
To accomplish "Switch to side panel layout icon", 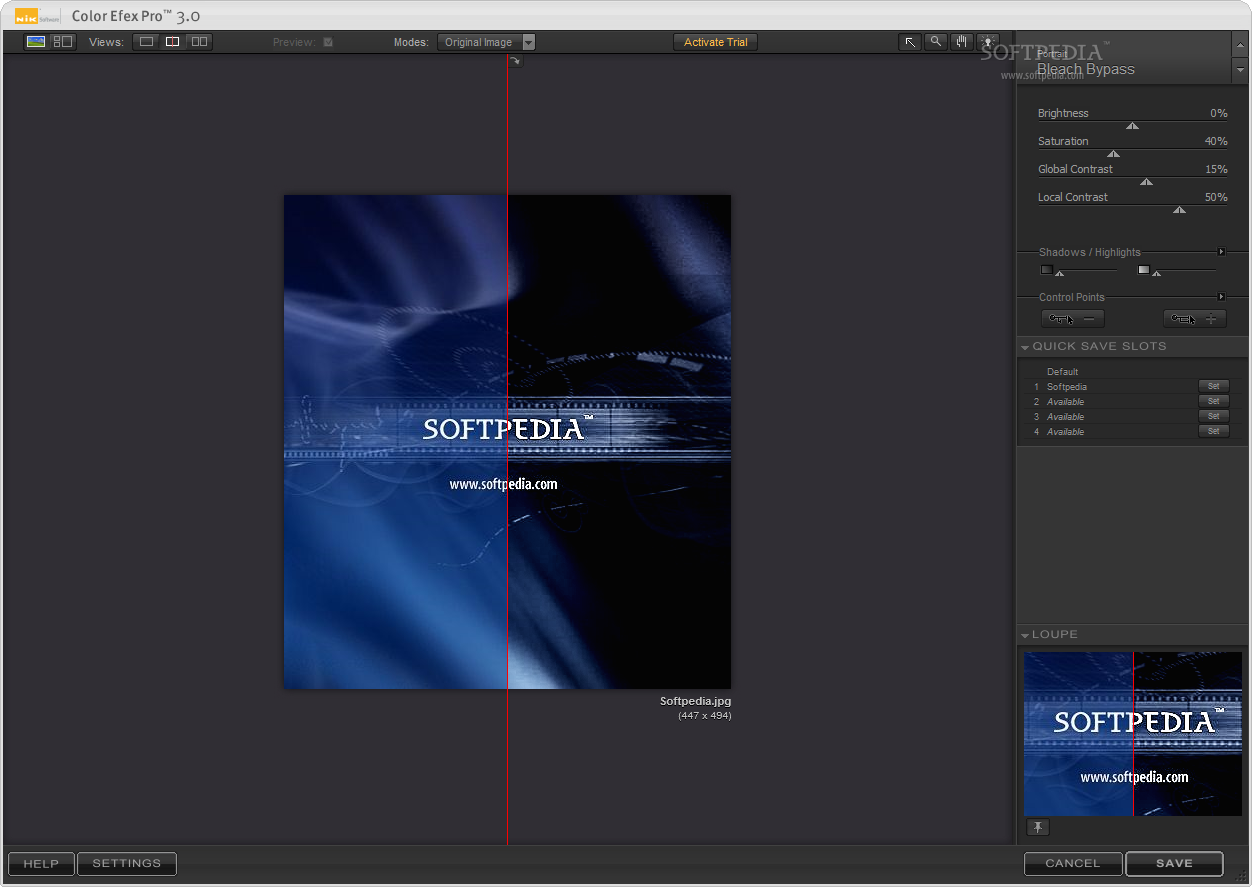I will coord(63,42).
